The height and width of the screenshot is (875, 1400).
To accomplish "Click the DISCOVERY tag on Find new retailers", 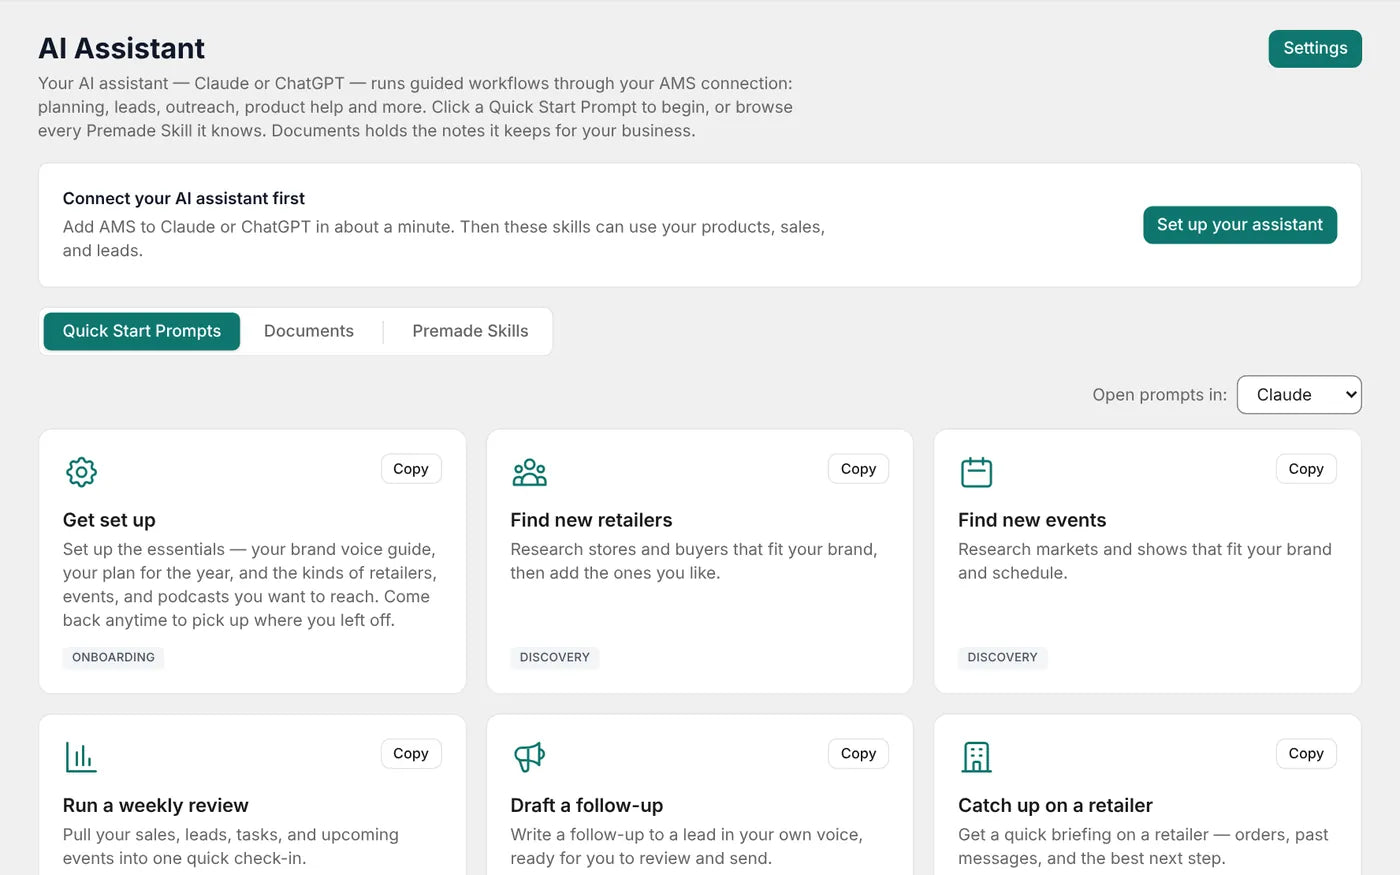I will pyautogui.click(x=555, y=657).
